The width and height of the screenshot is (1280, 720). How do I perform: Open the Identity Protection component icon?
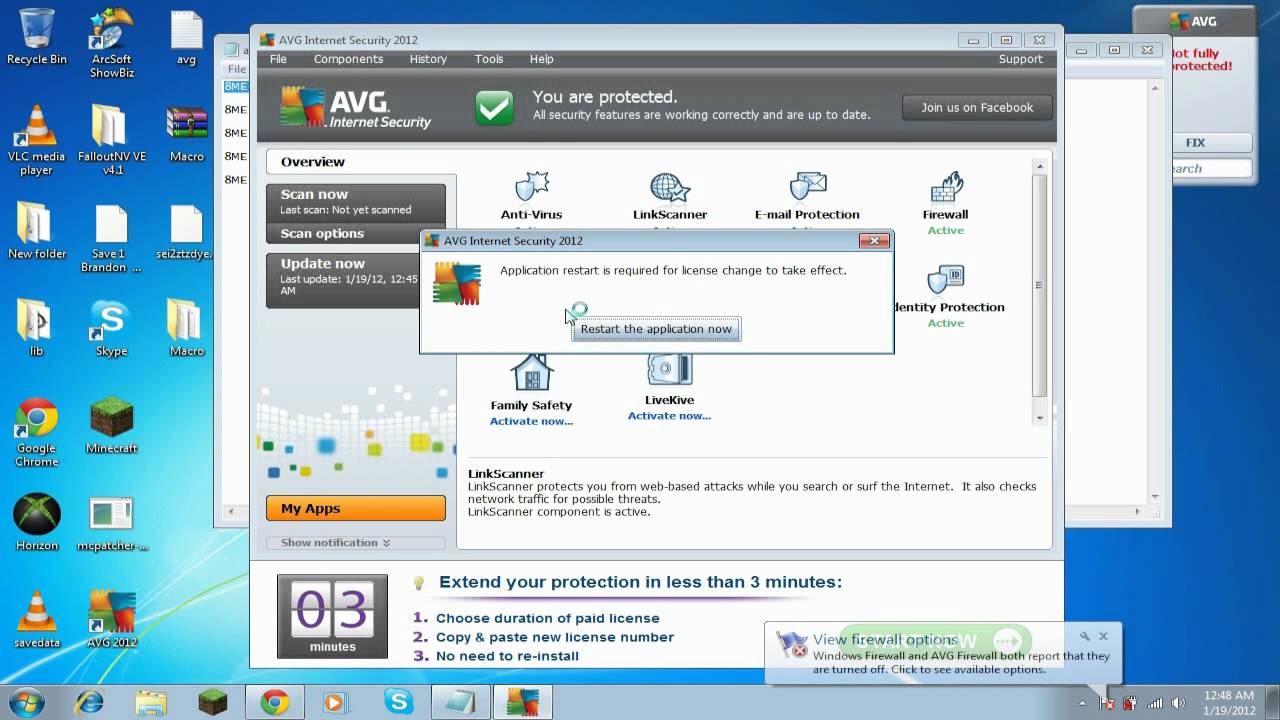tap(946, 281)
